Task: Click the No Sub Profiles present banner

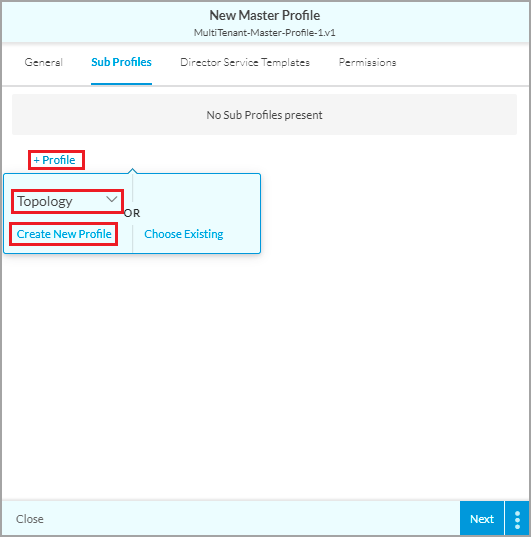Action: pos(264,115)
